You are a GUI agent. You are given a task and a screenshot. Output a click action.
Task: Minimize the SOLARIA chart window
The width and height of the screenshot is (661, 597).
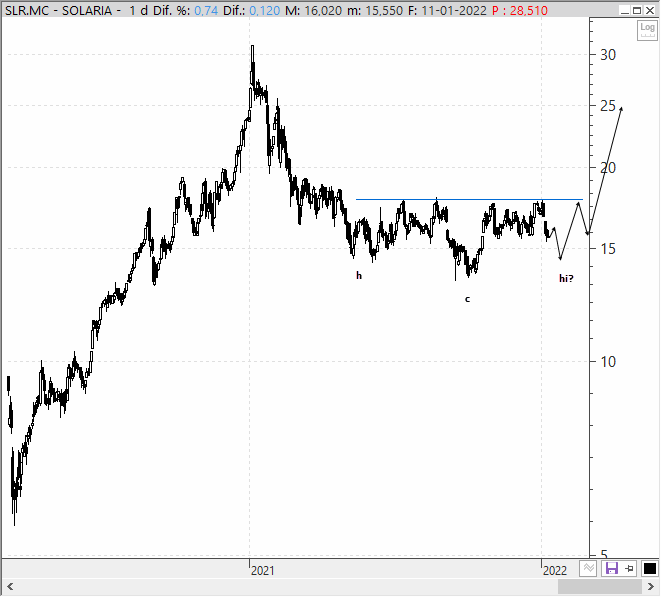point(625,10)
